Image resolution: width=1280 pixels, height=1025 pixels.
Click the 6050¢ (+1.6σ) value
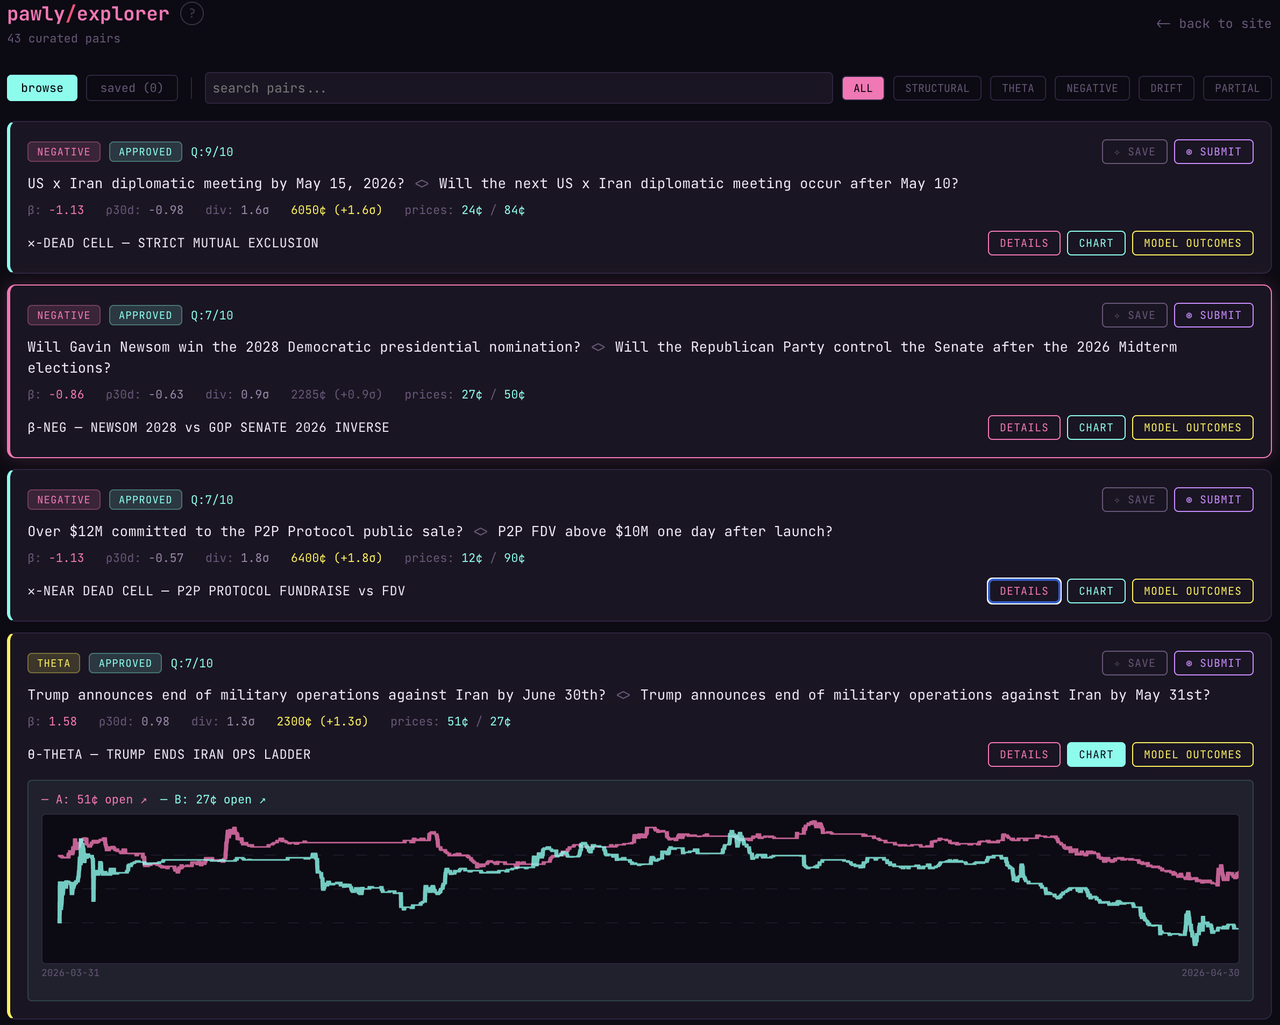click(x=337, y=210)
